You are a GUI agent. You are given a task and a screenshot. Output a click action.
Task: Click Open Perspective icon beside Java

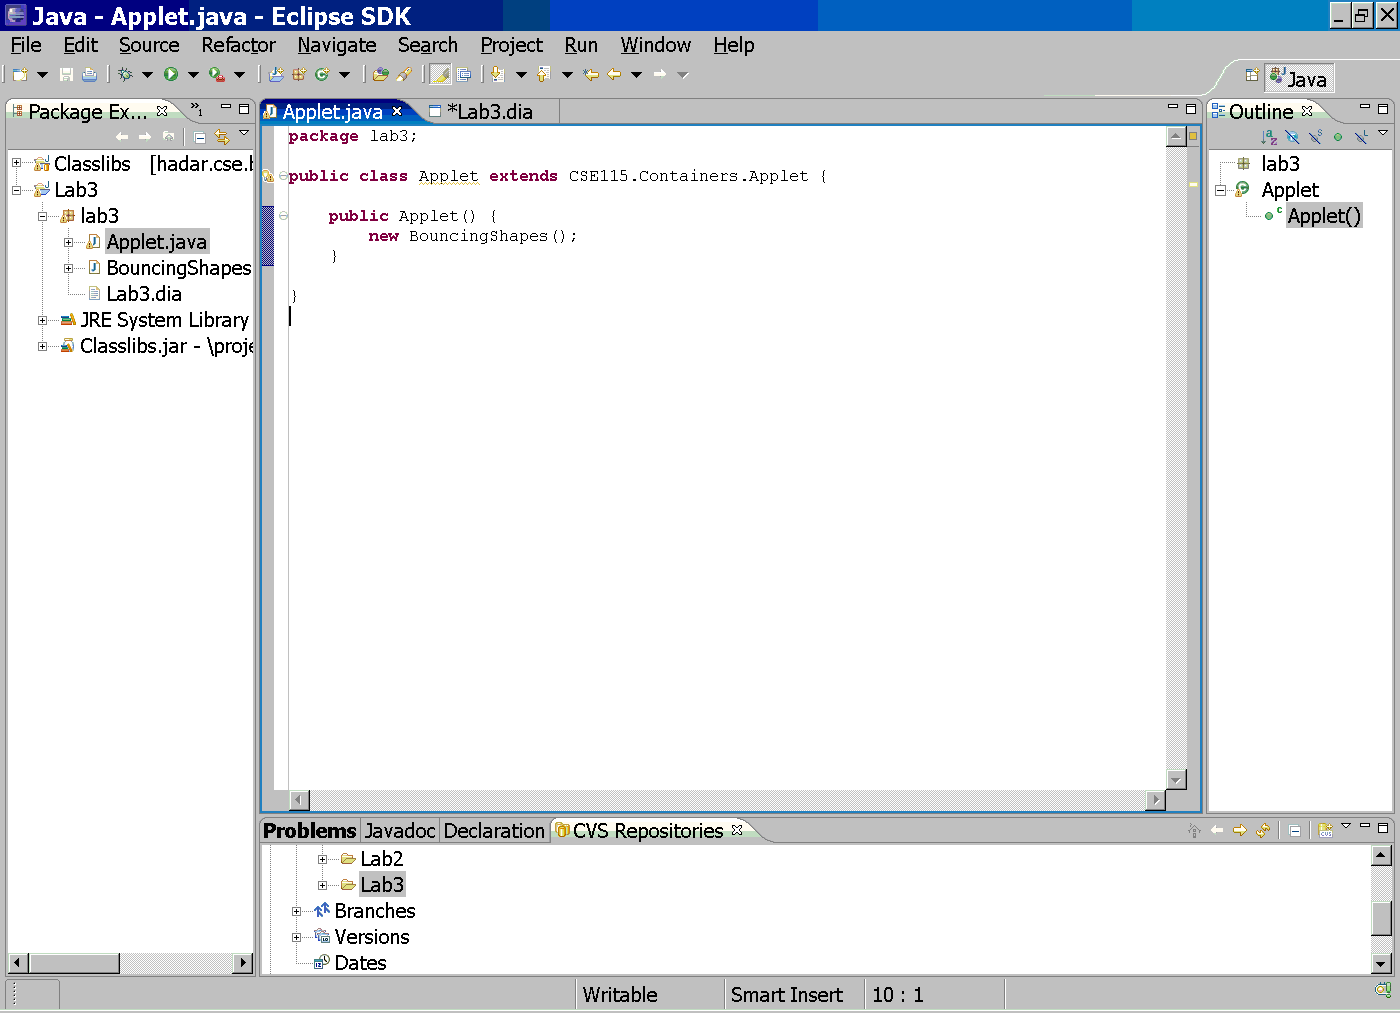click(1251, 76)
